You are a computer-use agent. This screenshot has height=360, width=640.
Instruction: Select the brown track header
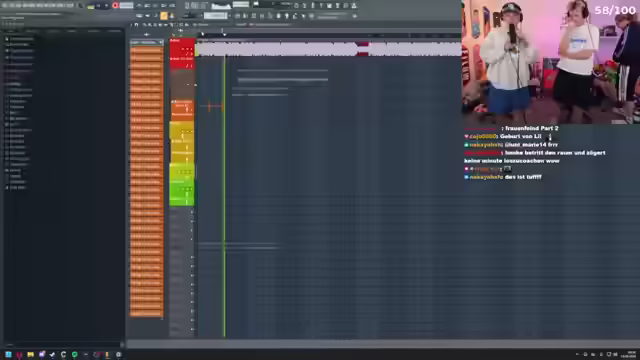182,84
